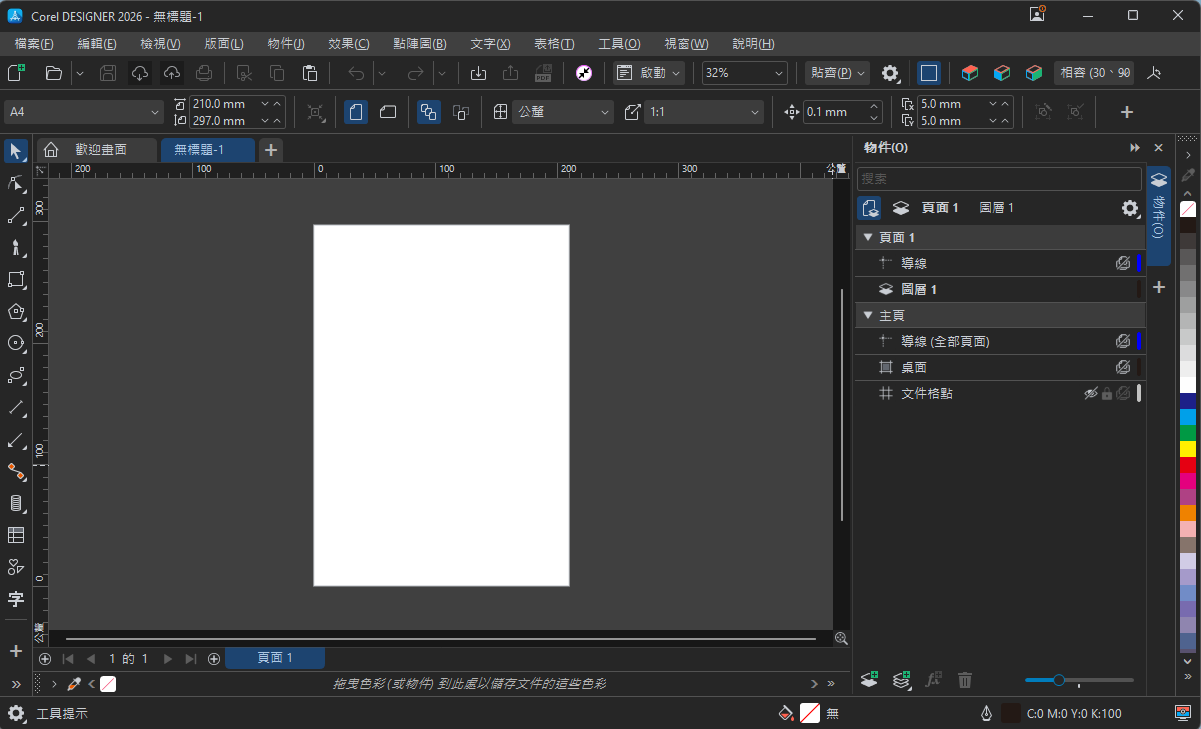Click the Publish to PDF icon
Image resolution: width=1201 pixels, height=729 pixels.
543,73
